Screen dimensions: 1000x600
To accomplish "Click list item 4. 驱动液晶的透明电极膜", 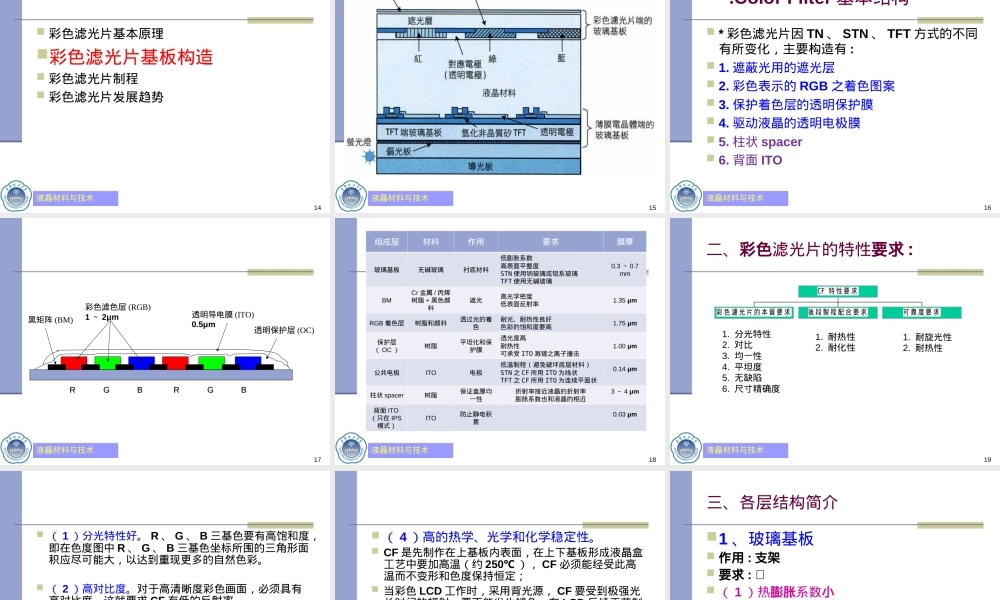I will click(x=789, y=123).
